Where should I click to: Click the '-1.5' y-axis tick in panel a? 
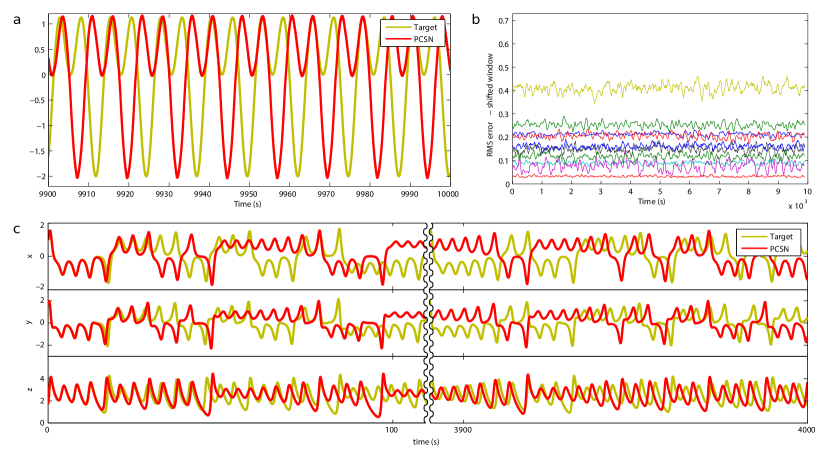pyautogui.click(x=37, y=151)
